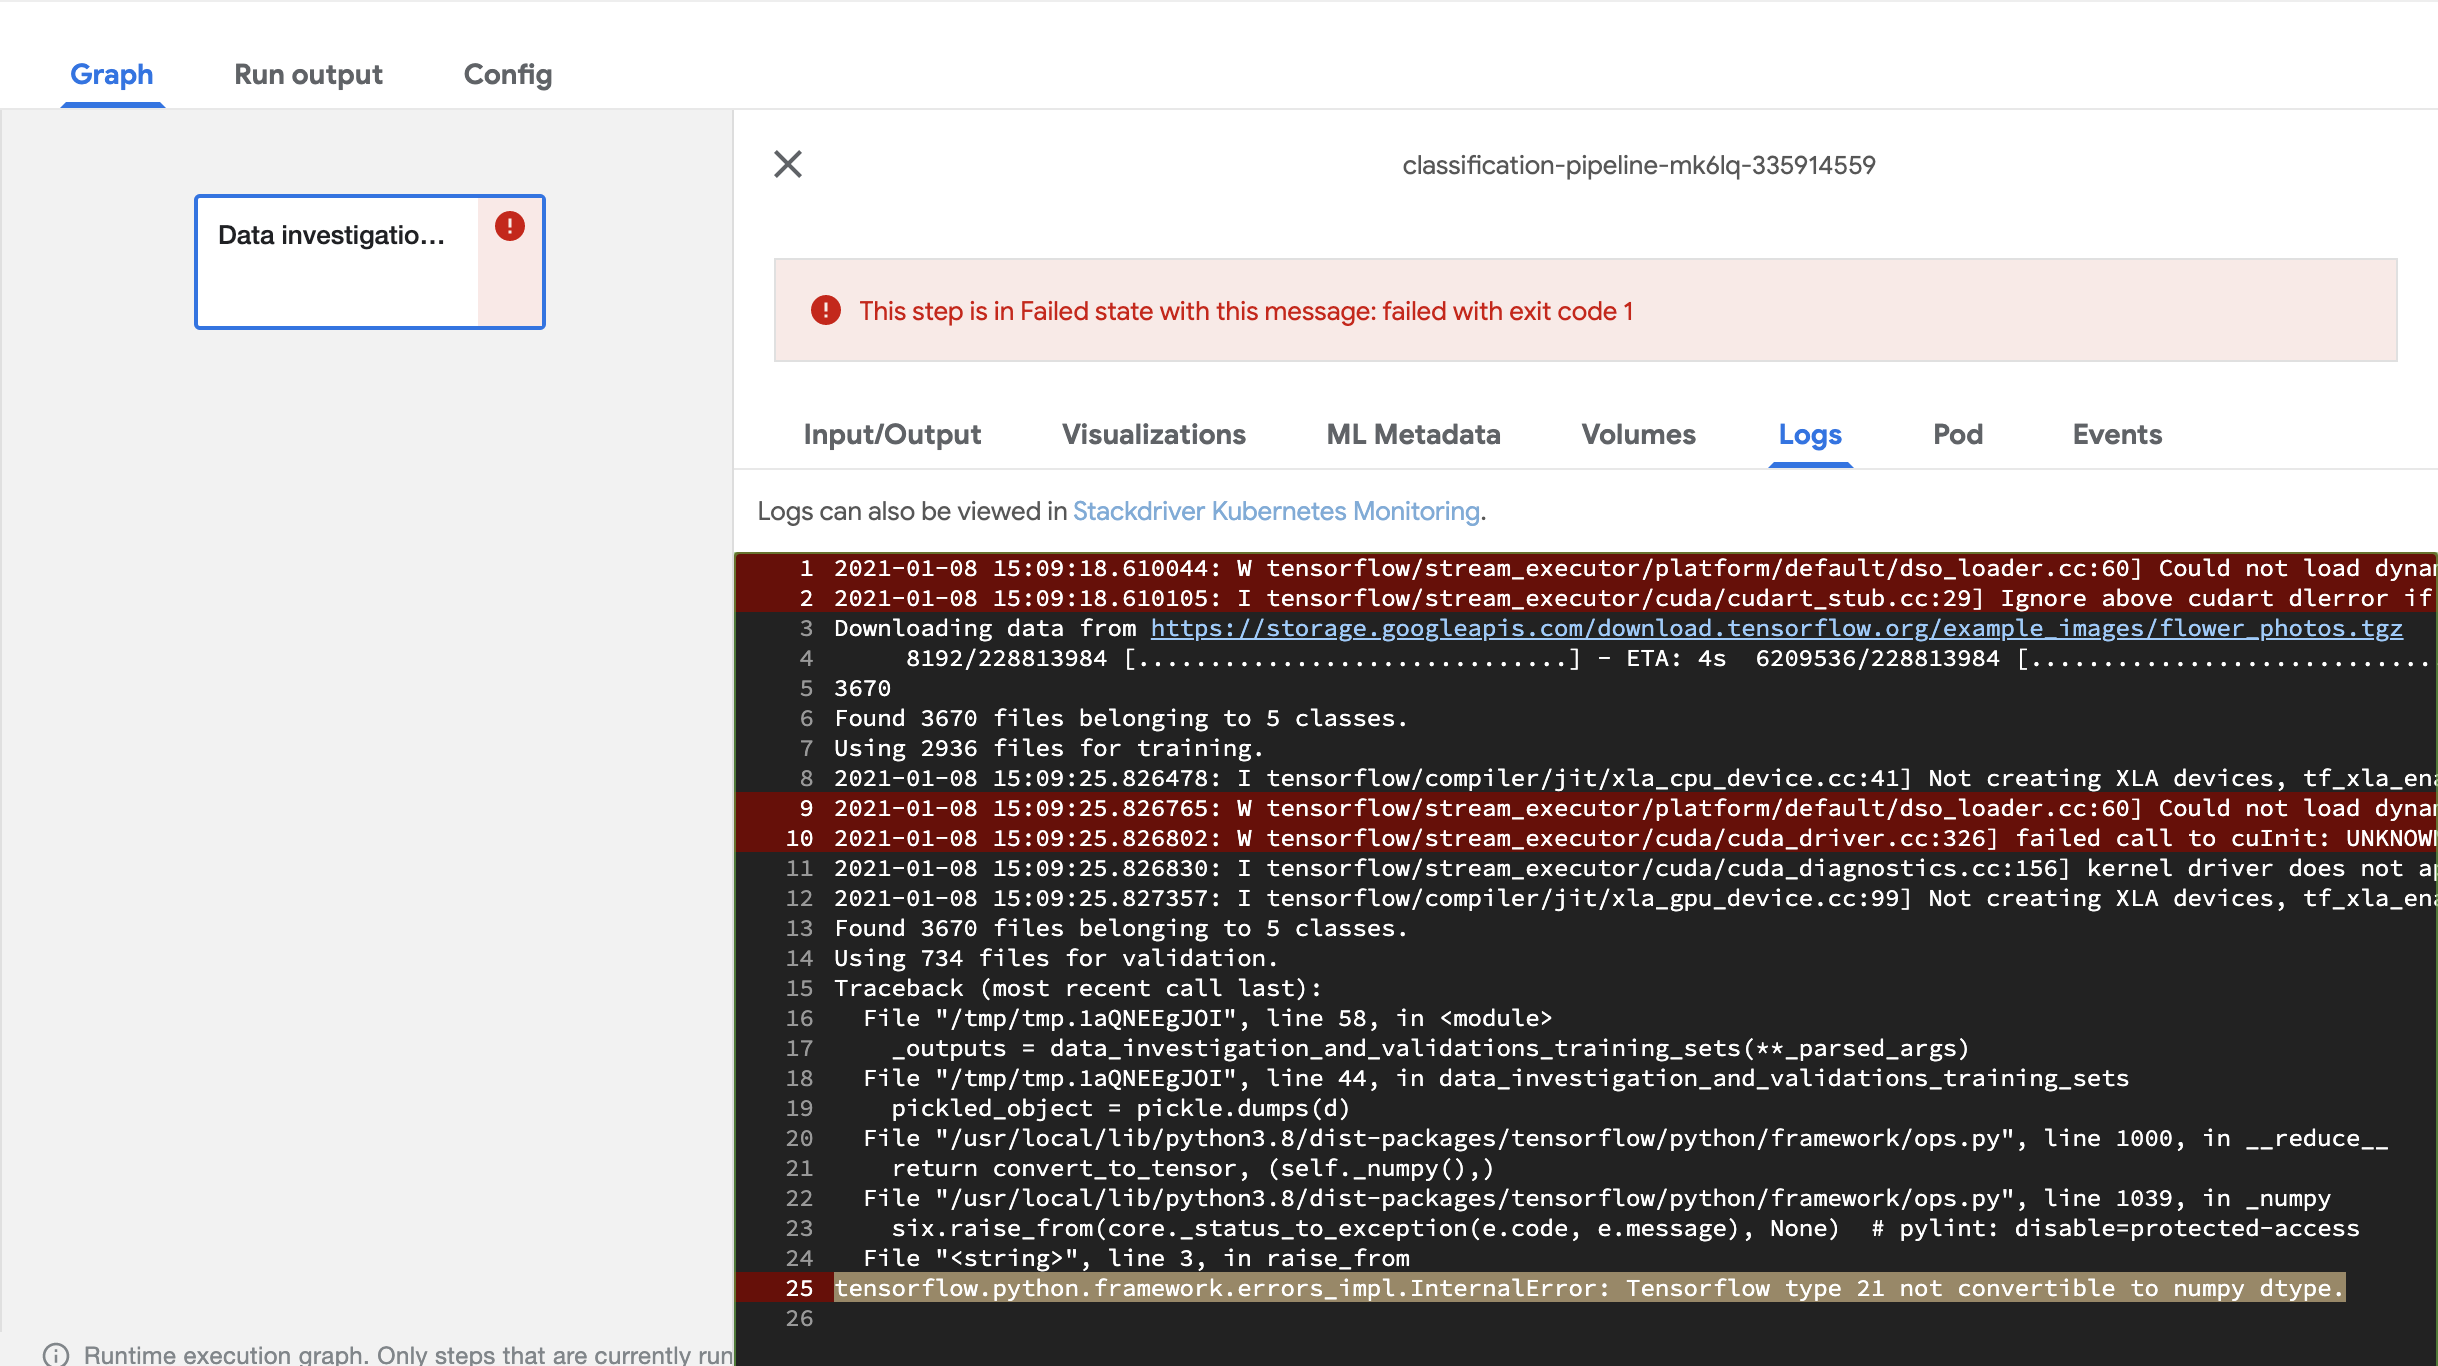Open the flower_photos.tgz download URL in logs

(x=1776, y=629)
